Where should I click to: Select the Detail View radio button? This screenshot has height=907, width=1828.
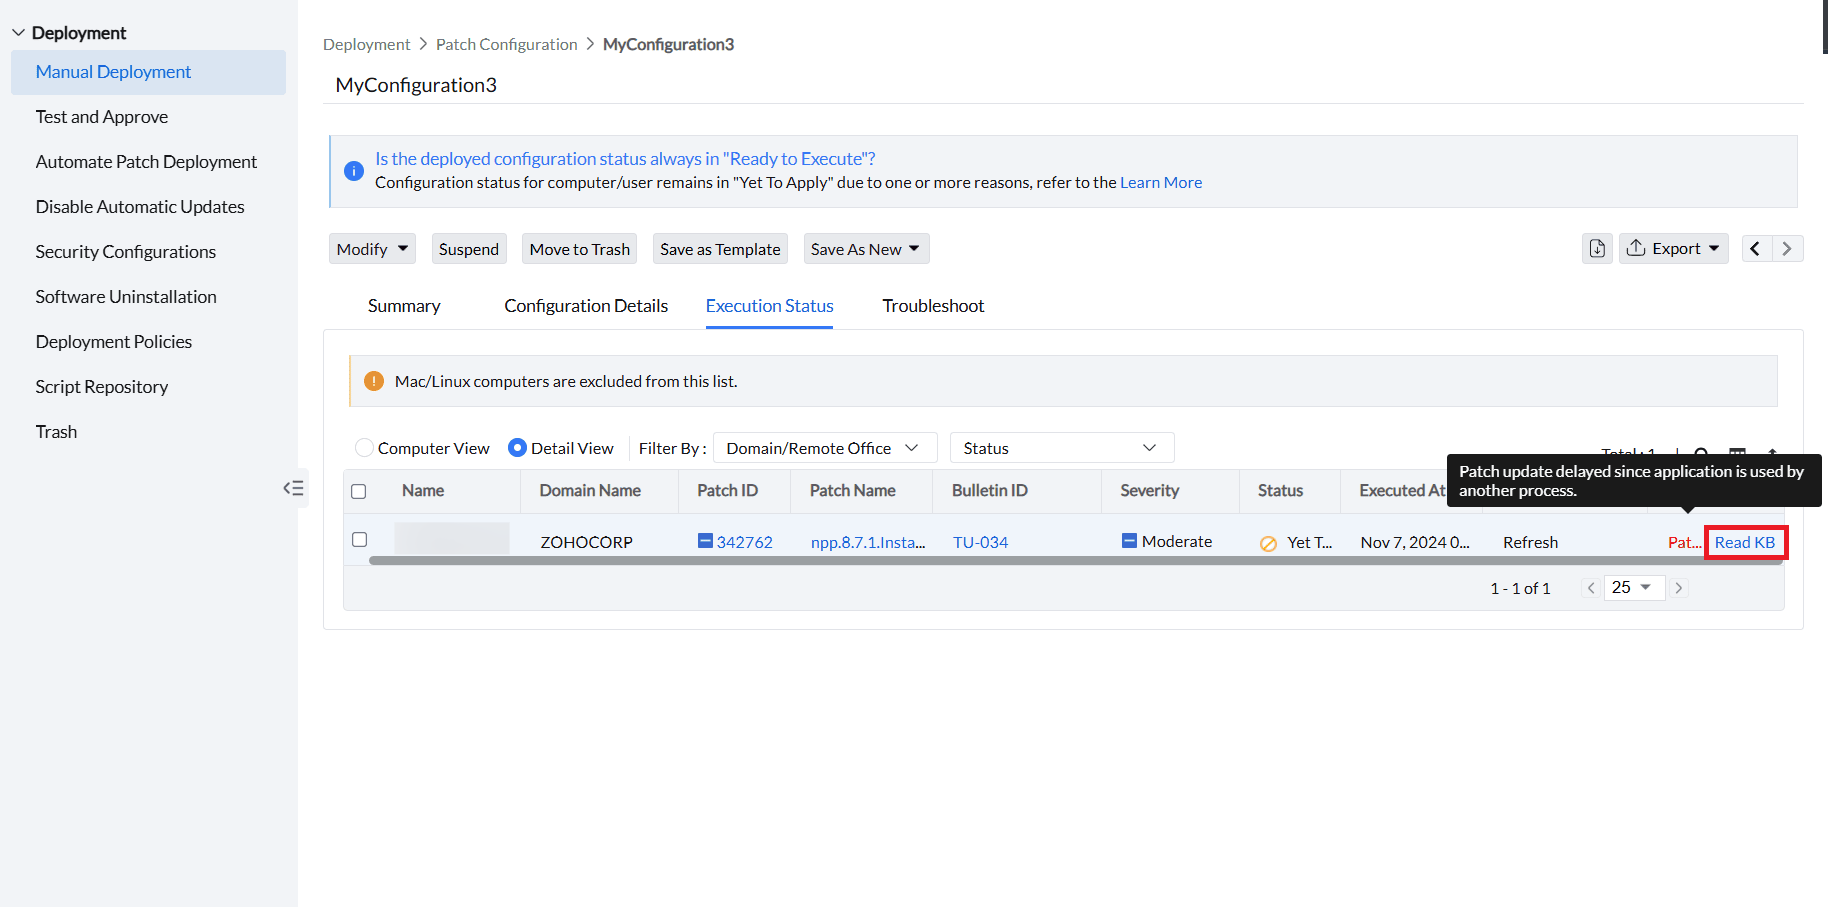pos(517,448)
